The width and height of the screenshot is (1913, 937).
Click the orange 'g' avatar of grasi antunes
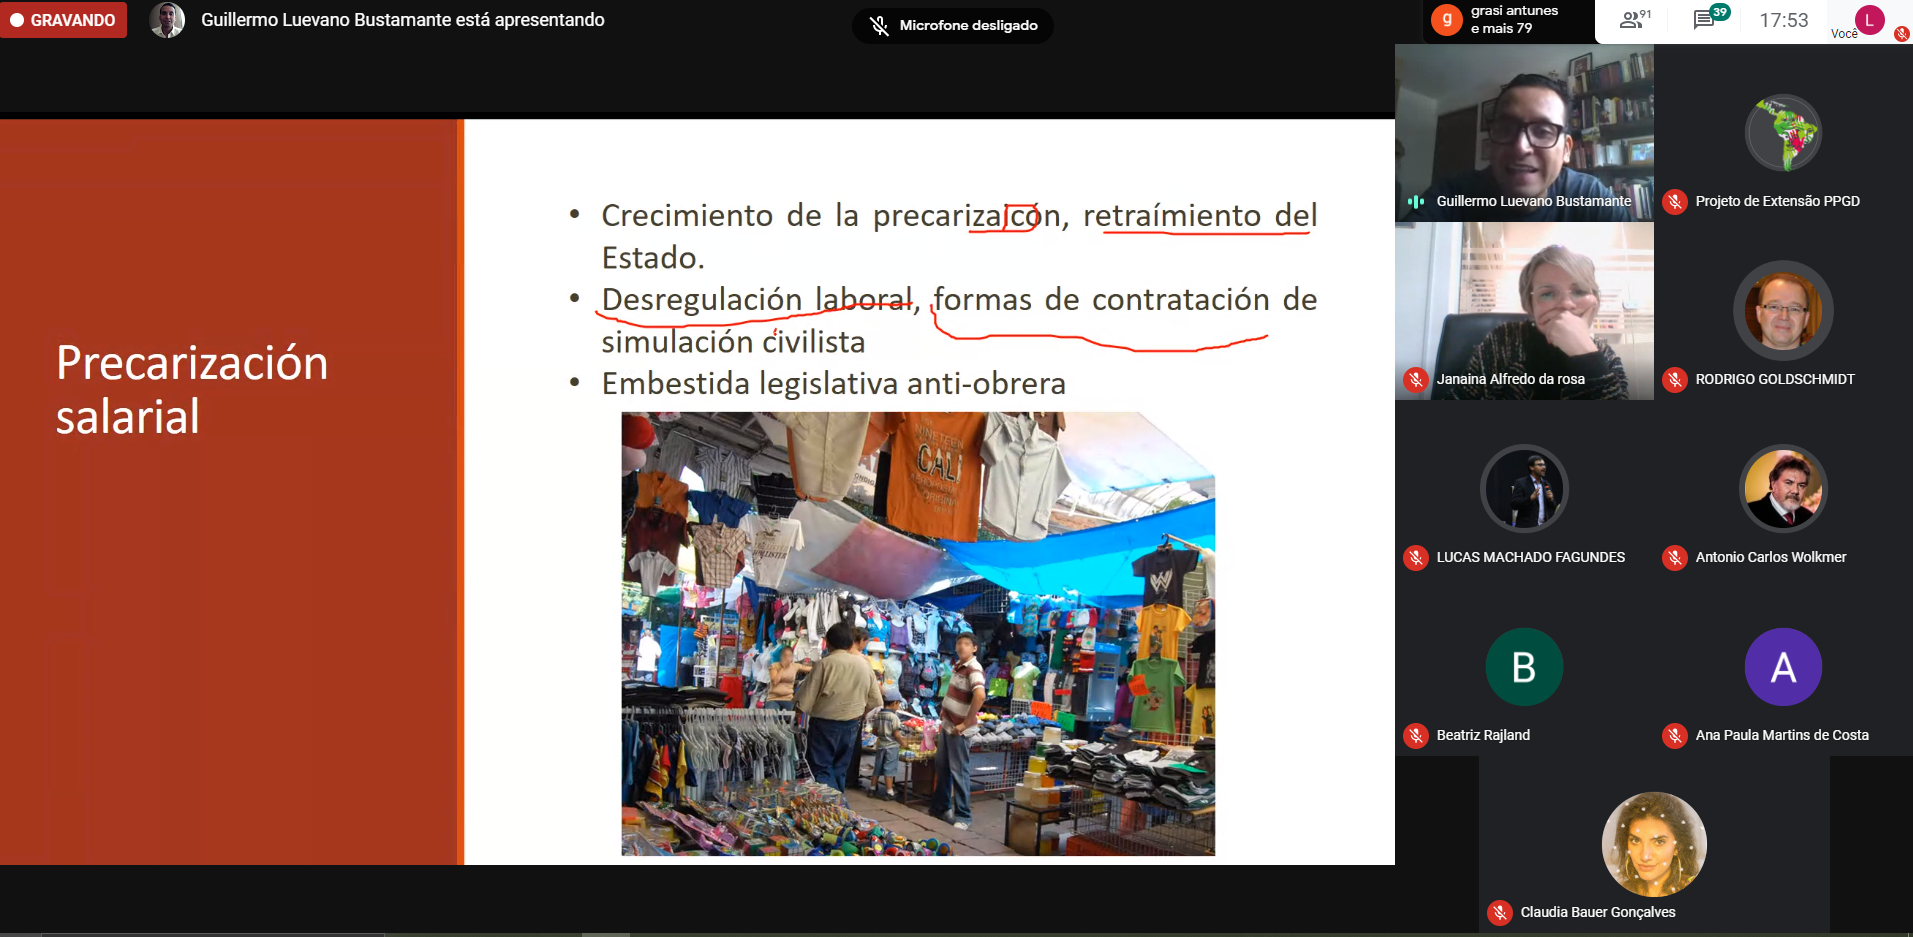click(x=1446, y=20)
